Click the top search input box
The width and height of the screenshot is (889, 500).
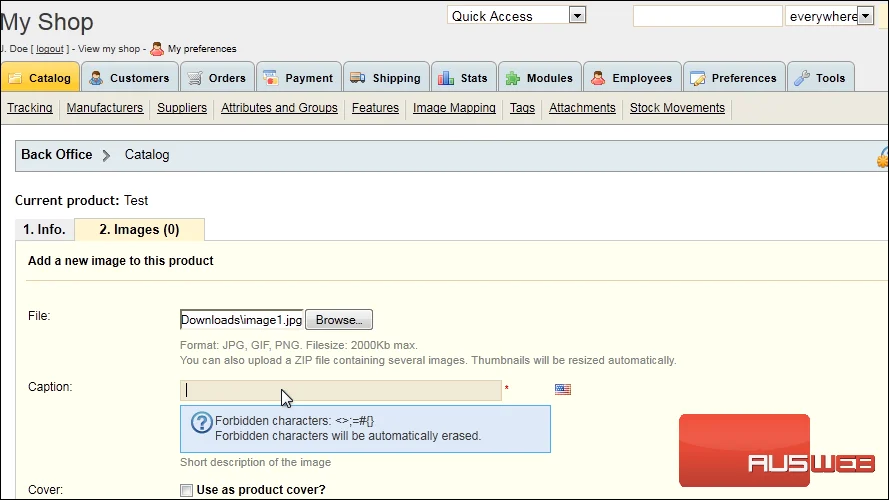click(x=708, y=16)
